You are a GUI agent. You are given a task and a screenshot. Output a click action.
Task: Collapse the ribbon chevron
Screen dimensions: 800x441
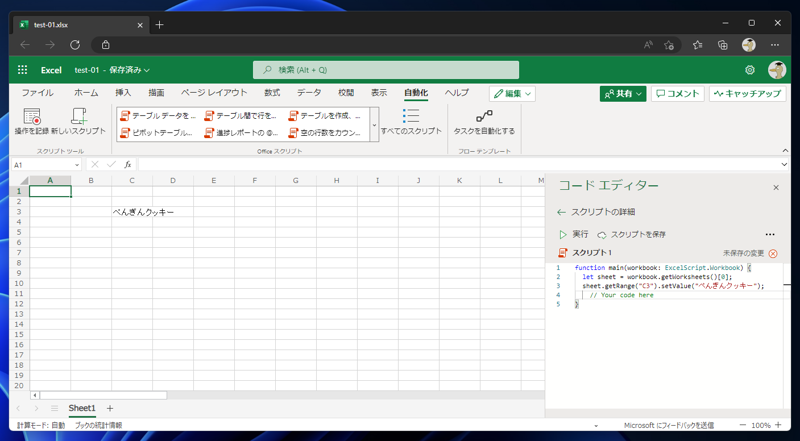tap(785, 151)
